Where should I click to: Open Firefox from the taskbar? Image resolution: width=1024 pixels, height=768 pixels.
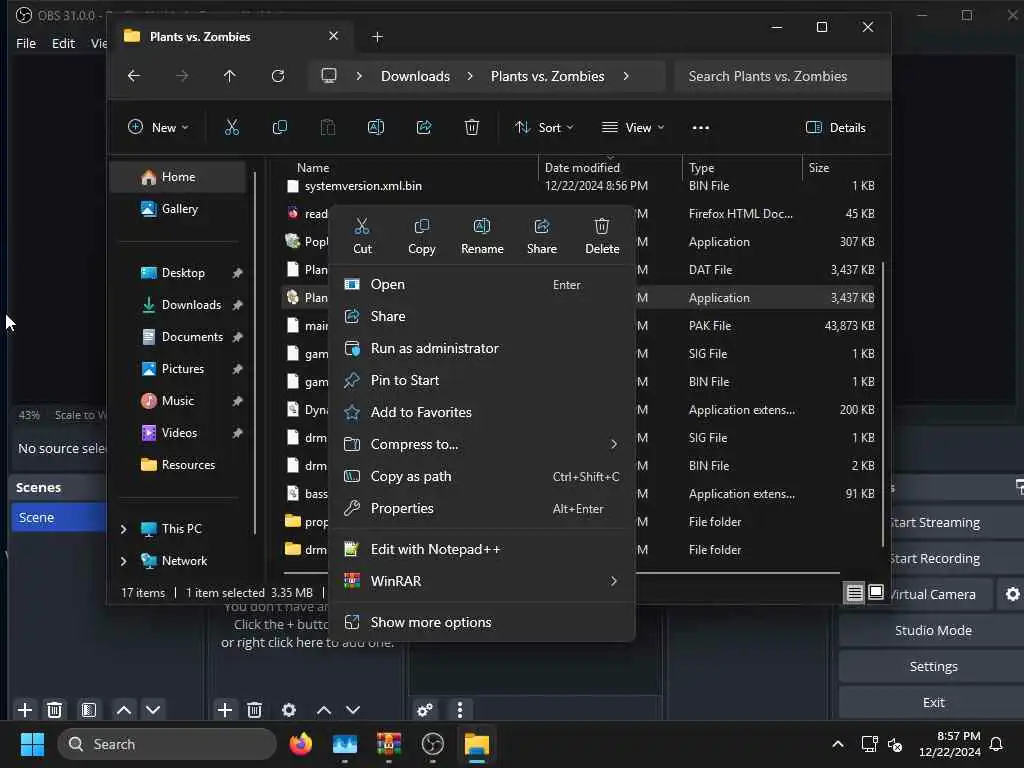coord(301,744)
